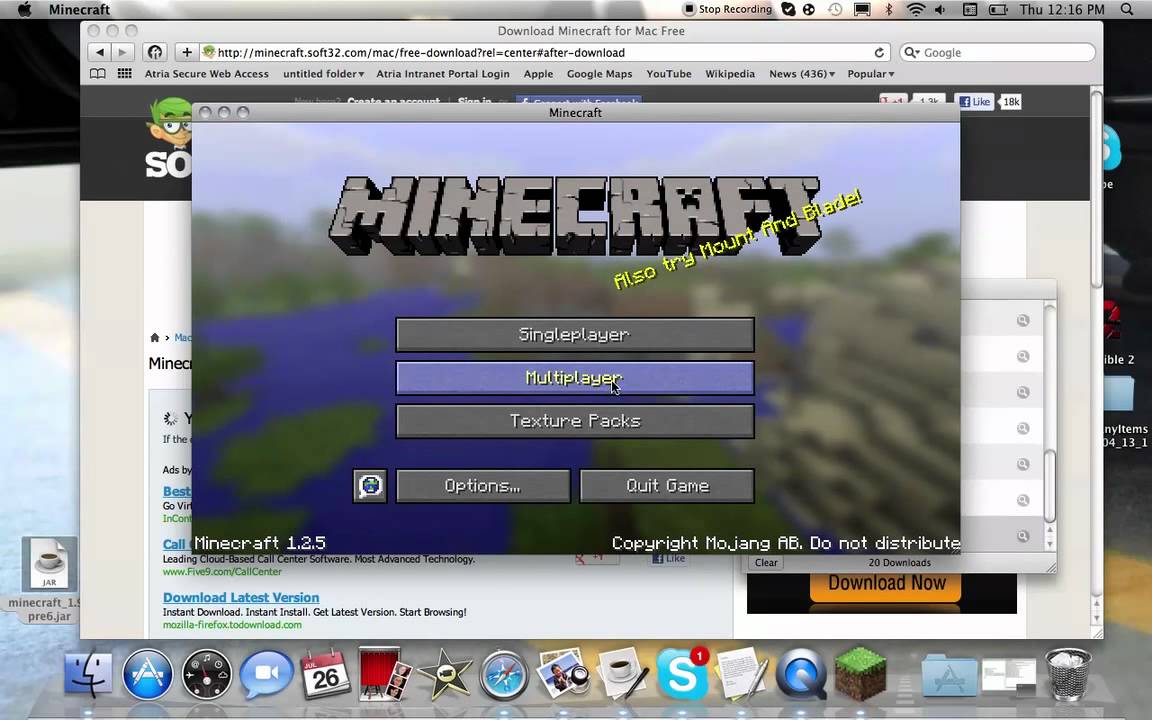
Task: Expand the untitled folder bookmark menu
Action: (323, 73)
